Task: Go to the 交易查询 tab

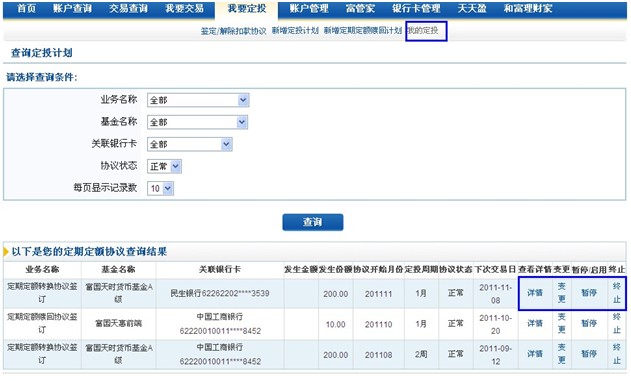Action: 128,8
